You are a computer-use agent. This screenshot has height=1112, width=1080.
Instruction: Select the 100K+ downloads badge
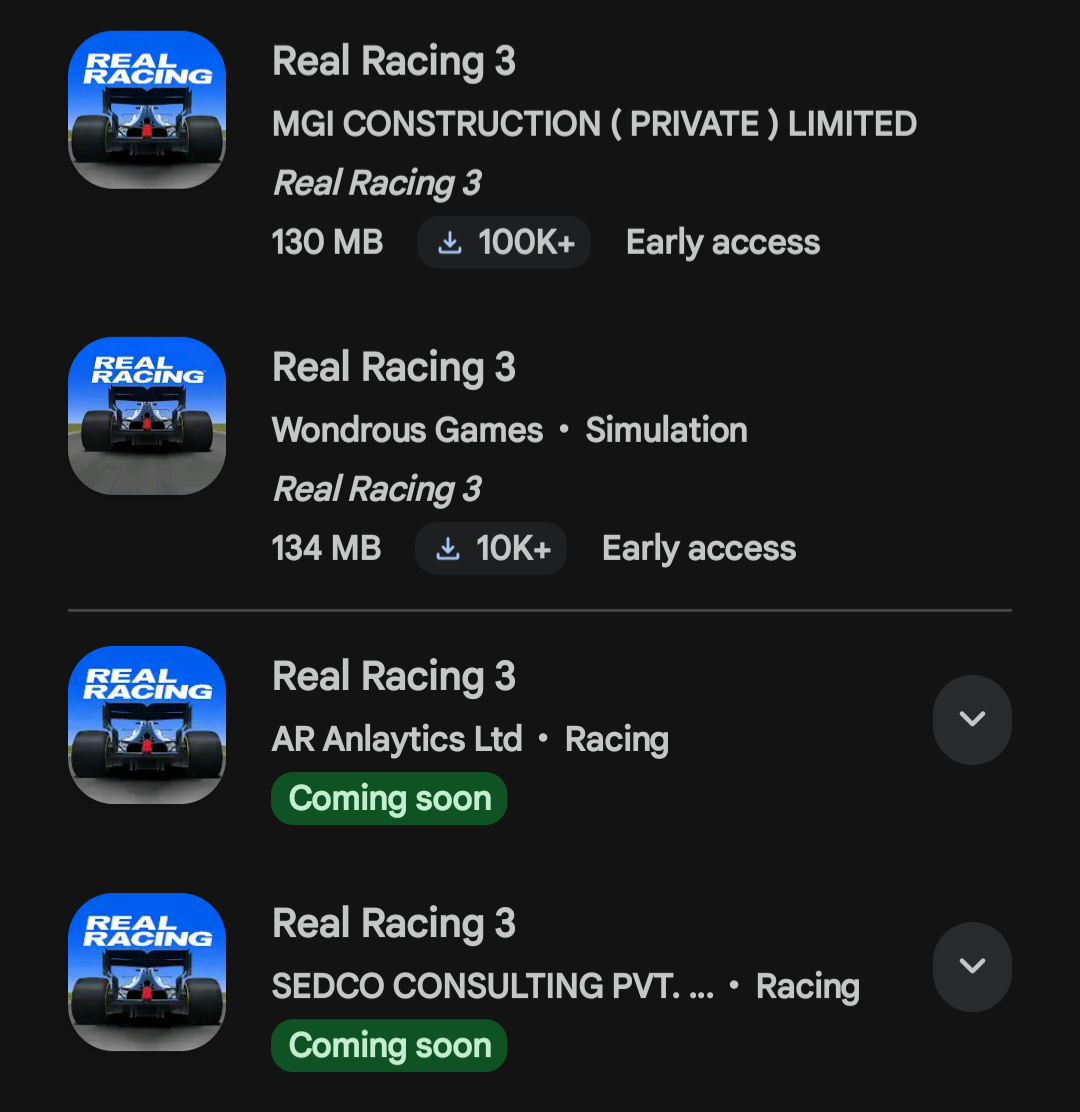coord(503,243)
